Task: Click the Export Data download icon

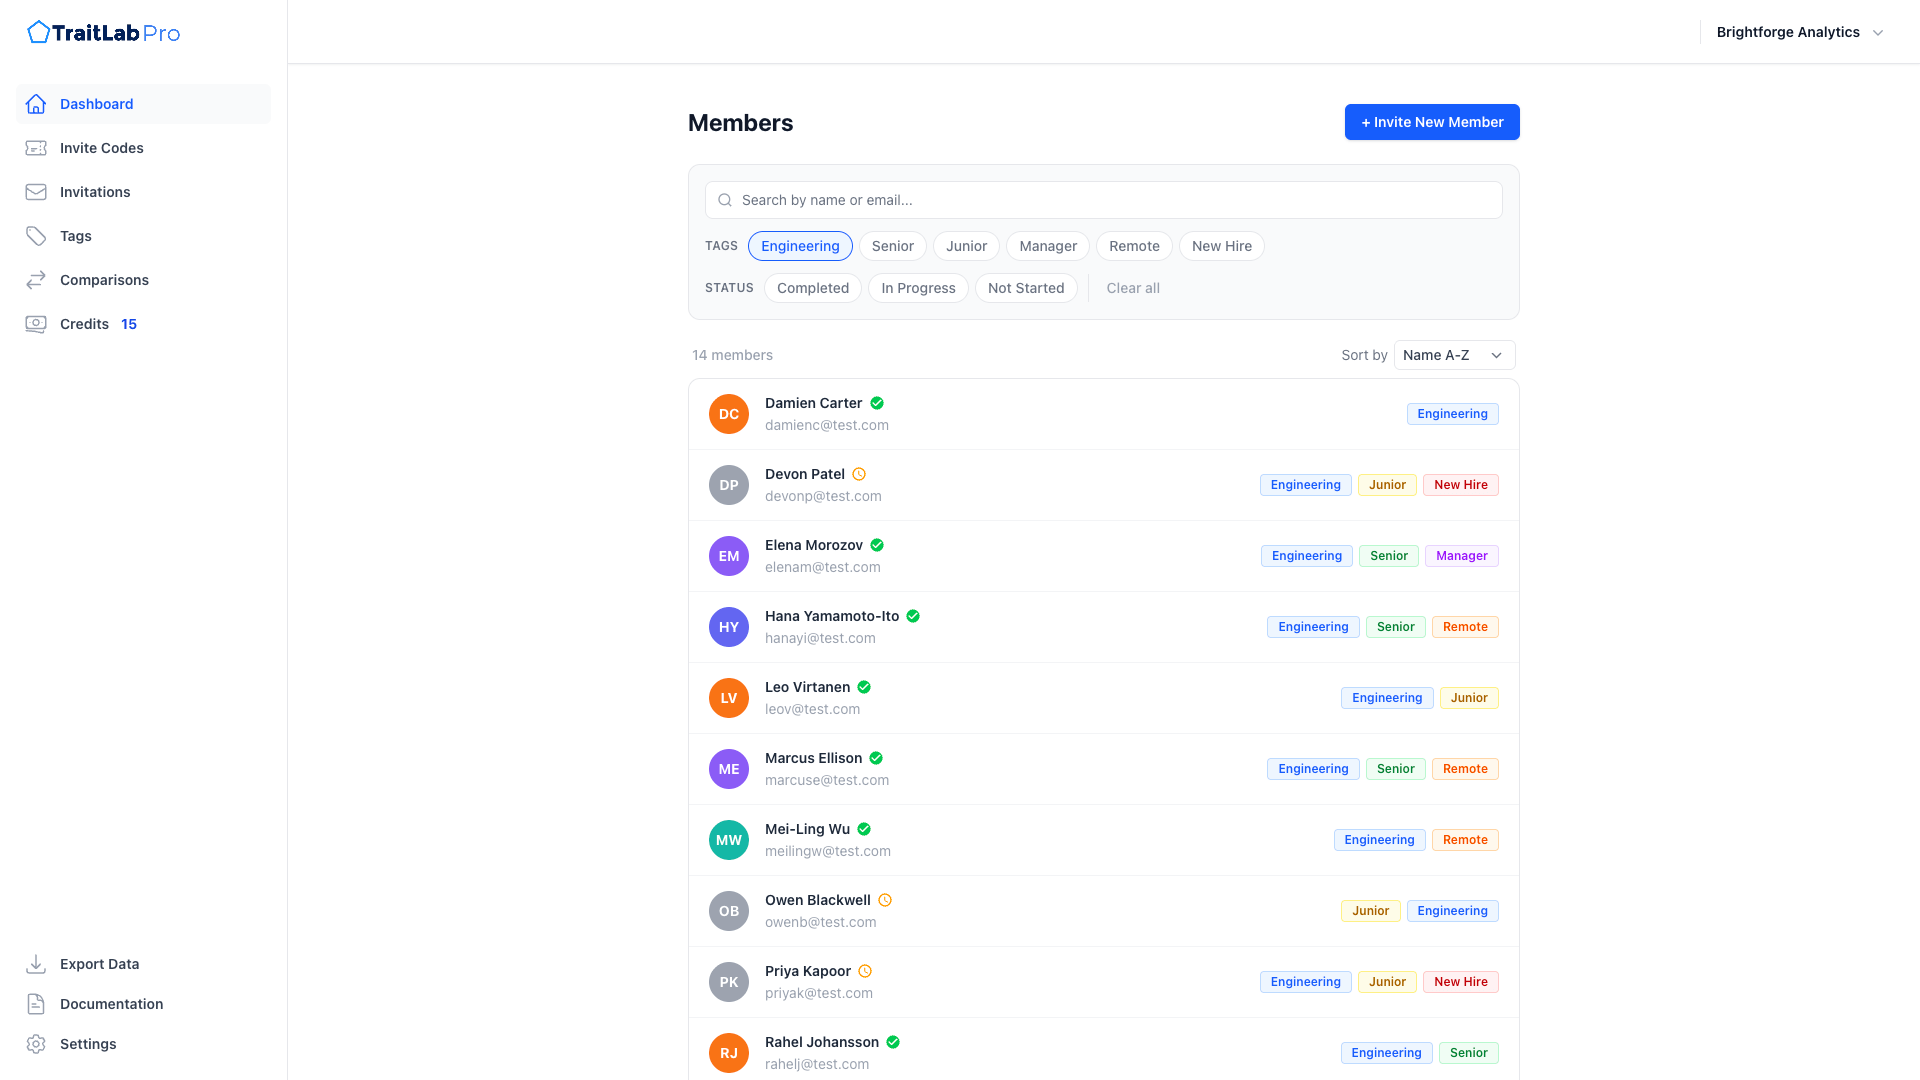Action: point(36,964)
